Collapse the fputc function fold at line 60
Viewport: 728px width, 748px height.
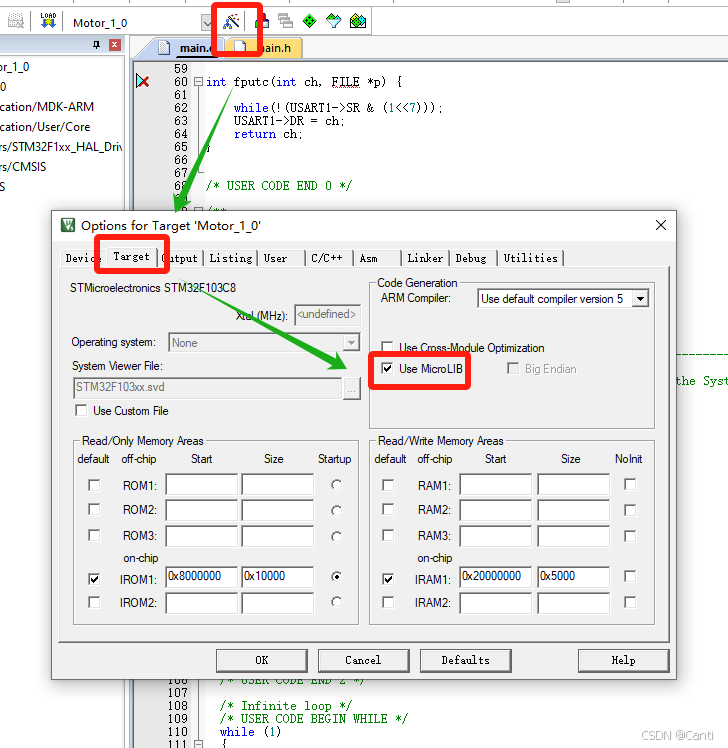(198, 82)
